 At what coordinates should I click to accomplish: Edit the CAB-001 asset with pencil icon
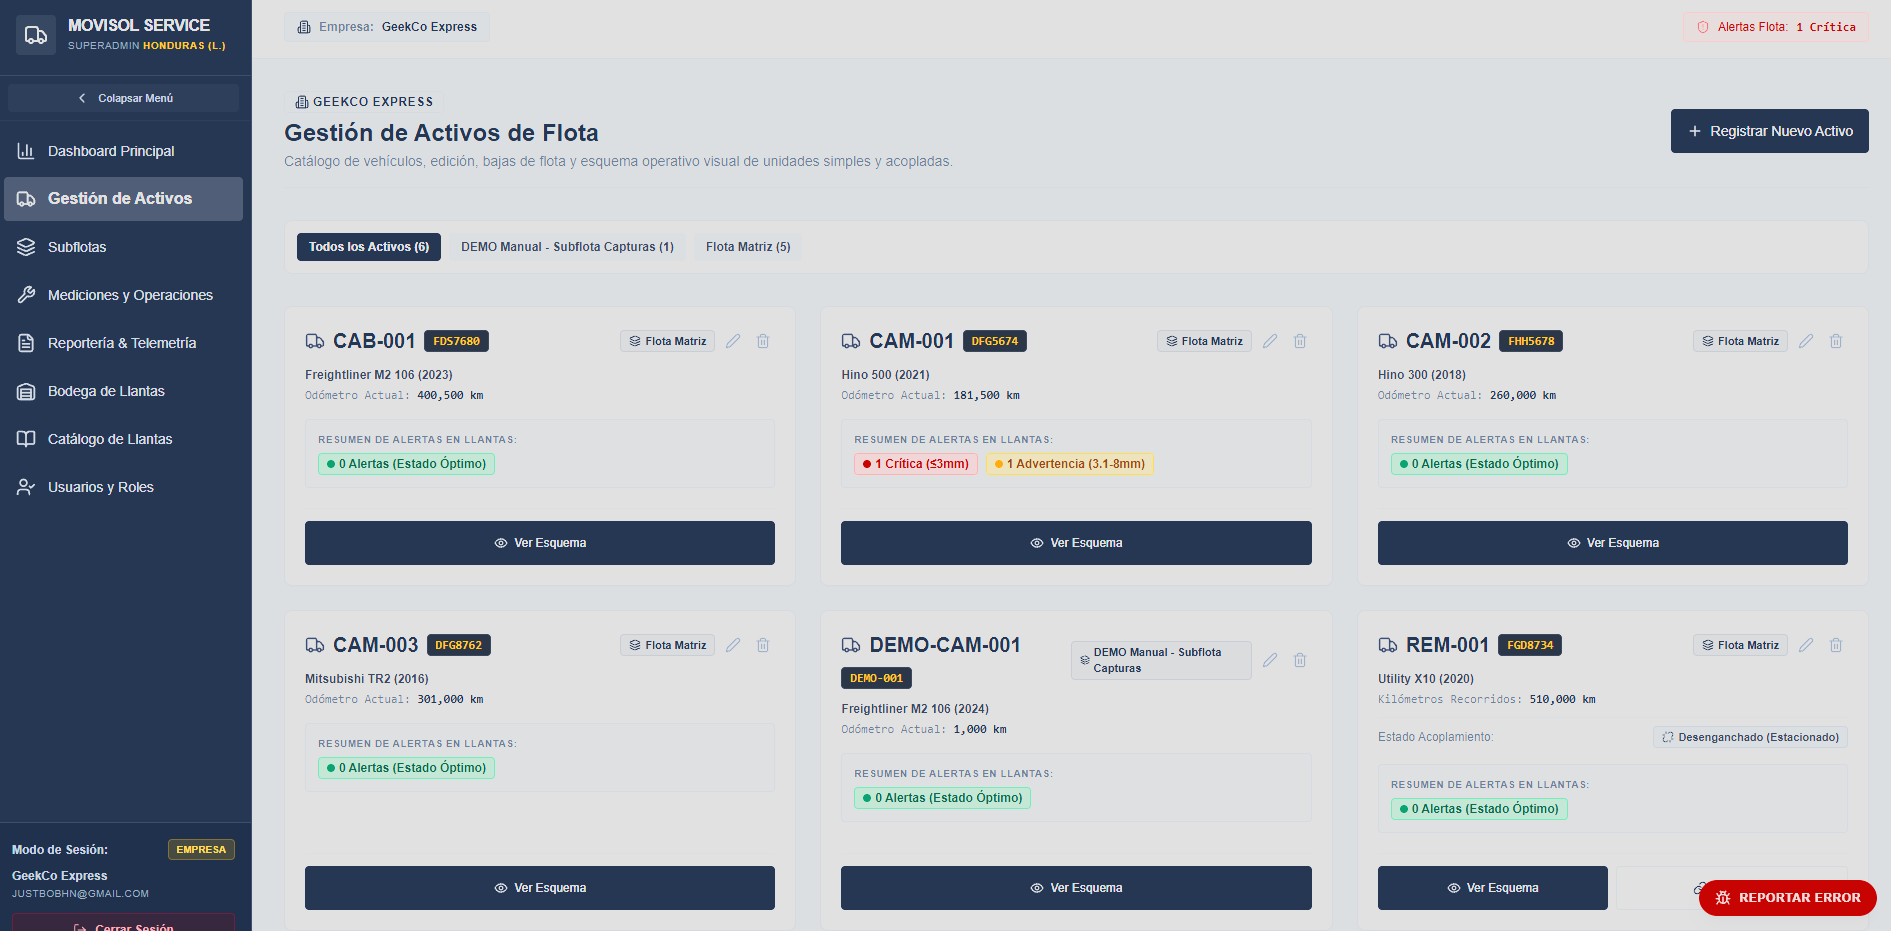[x=733, y=341]
